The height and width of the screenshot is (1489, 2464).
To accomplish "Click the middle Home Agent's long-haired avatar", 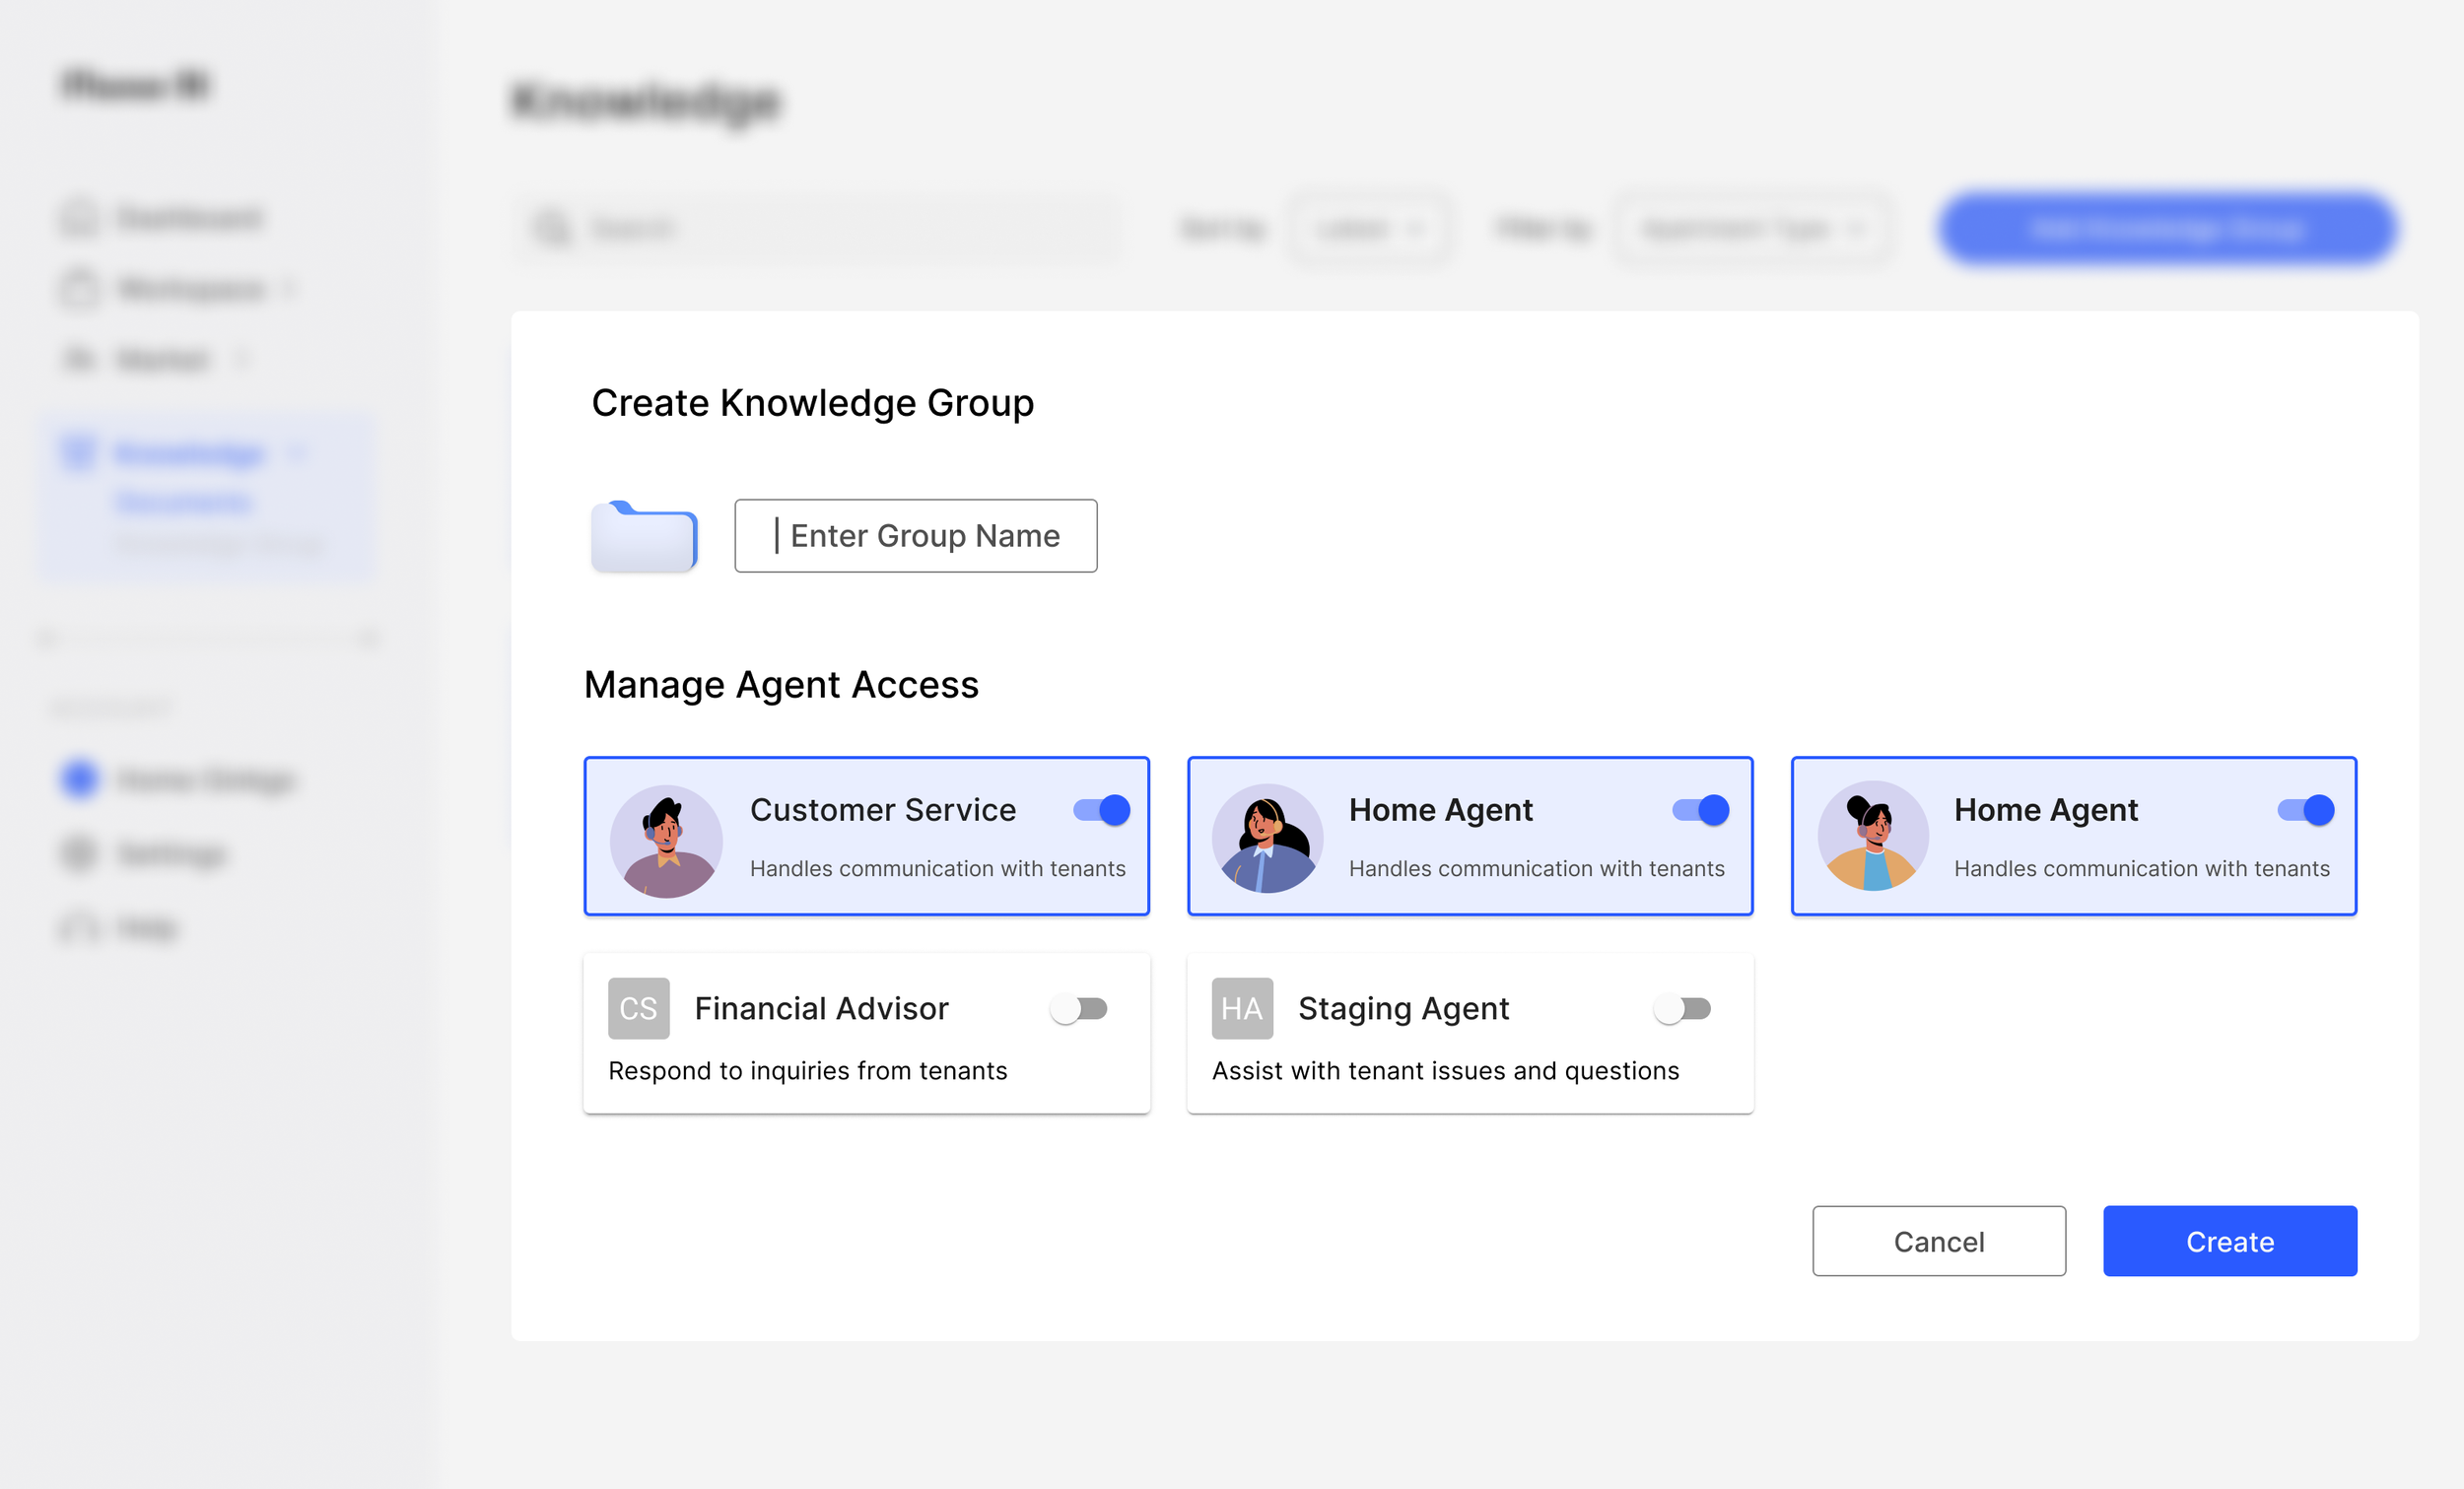I will tap(1267, 838).
